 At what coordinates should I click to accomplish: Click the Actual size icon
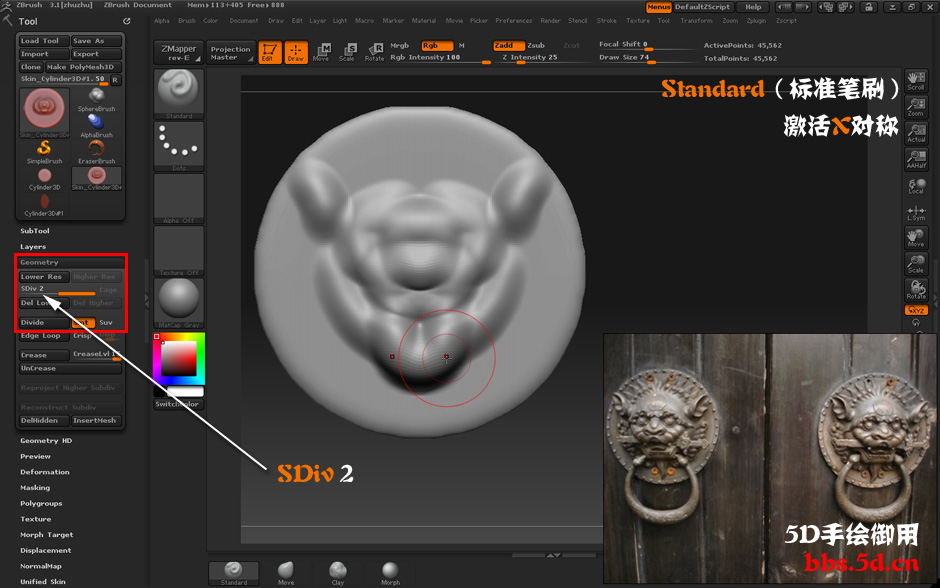point(916,133)
